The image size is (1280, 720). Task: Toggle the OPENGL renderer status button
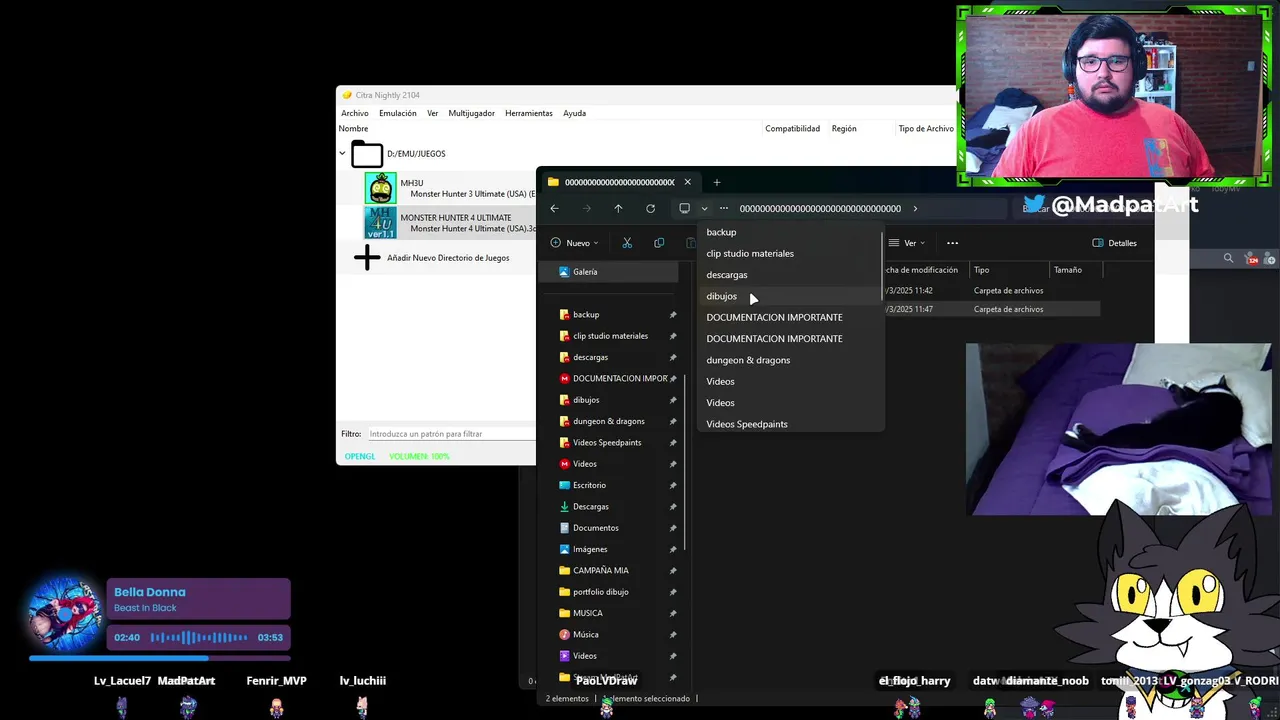pyautogui.click(x=360, y=456)
